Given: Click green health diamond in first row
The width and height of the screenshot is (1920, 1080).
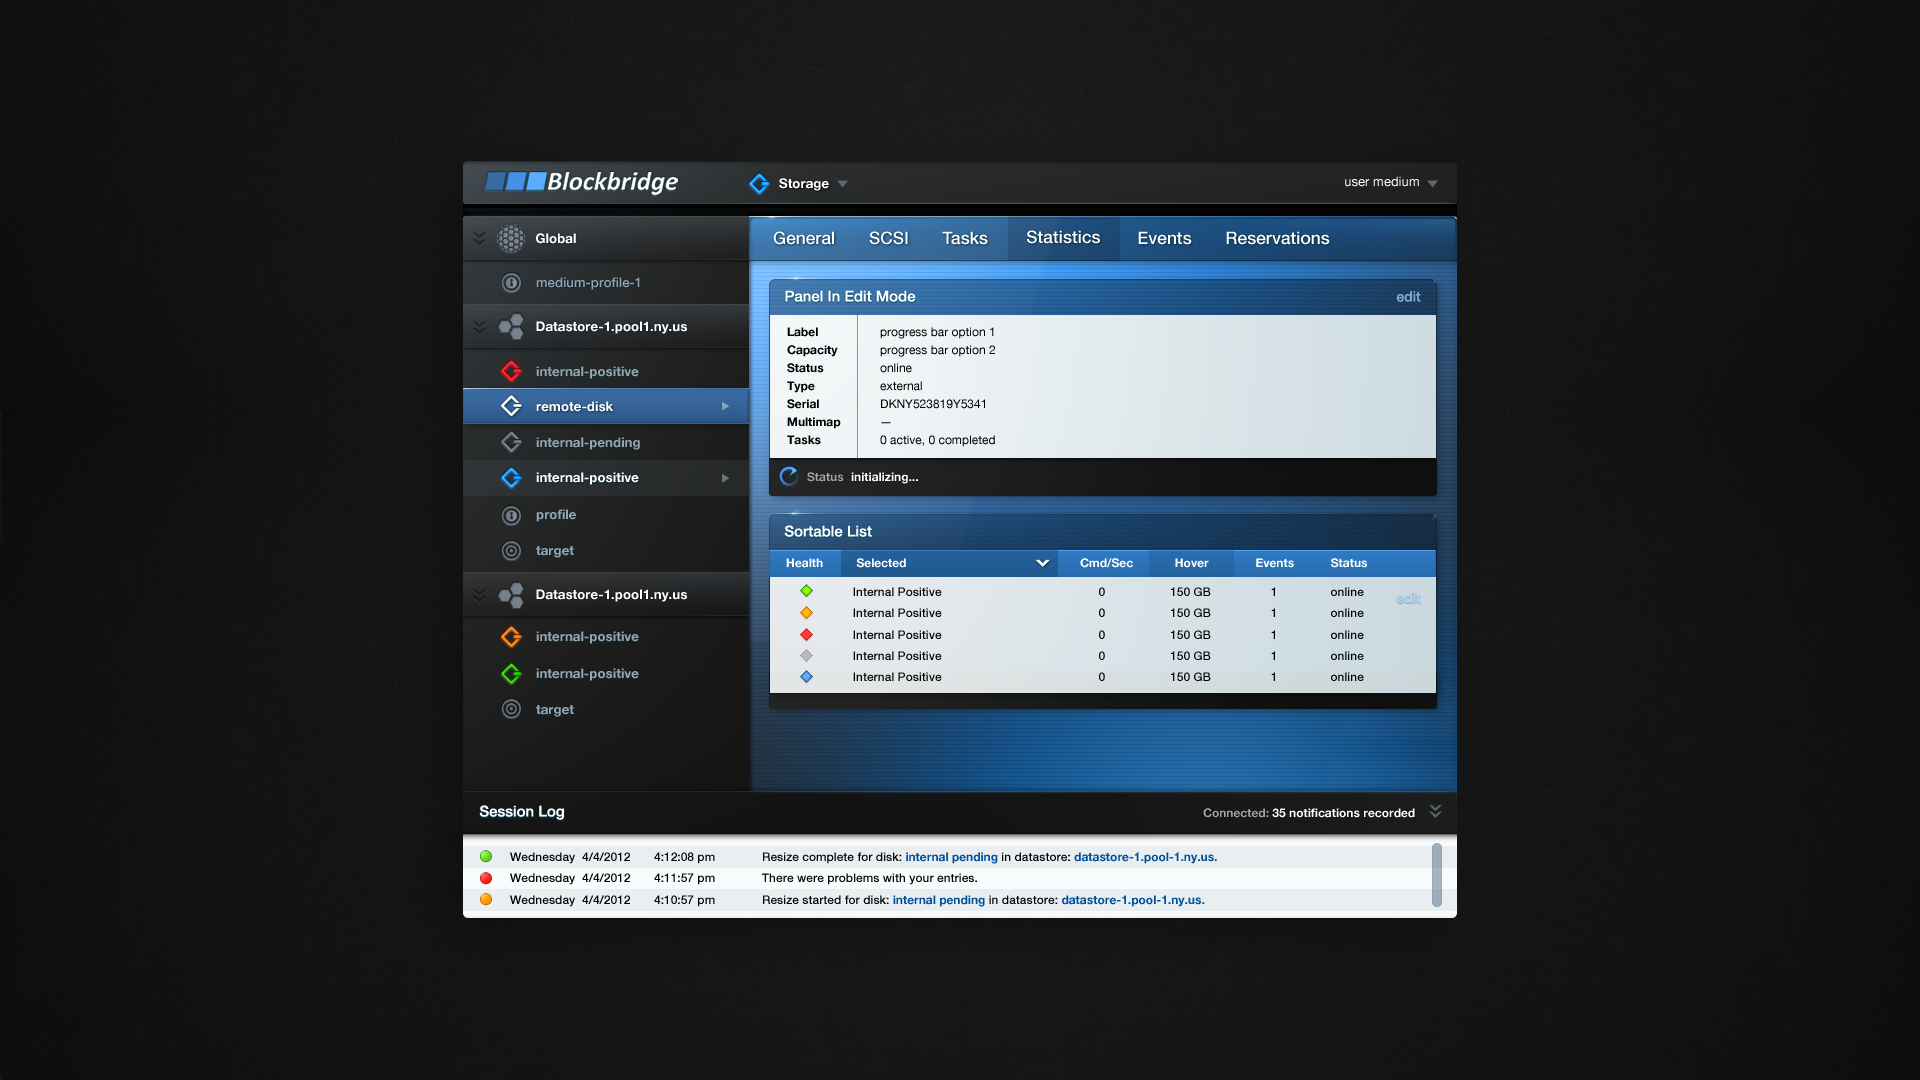Looking at the screenshot, I should 806,591.
